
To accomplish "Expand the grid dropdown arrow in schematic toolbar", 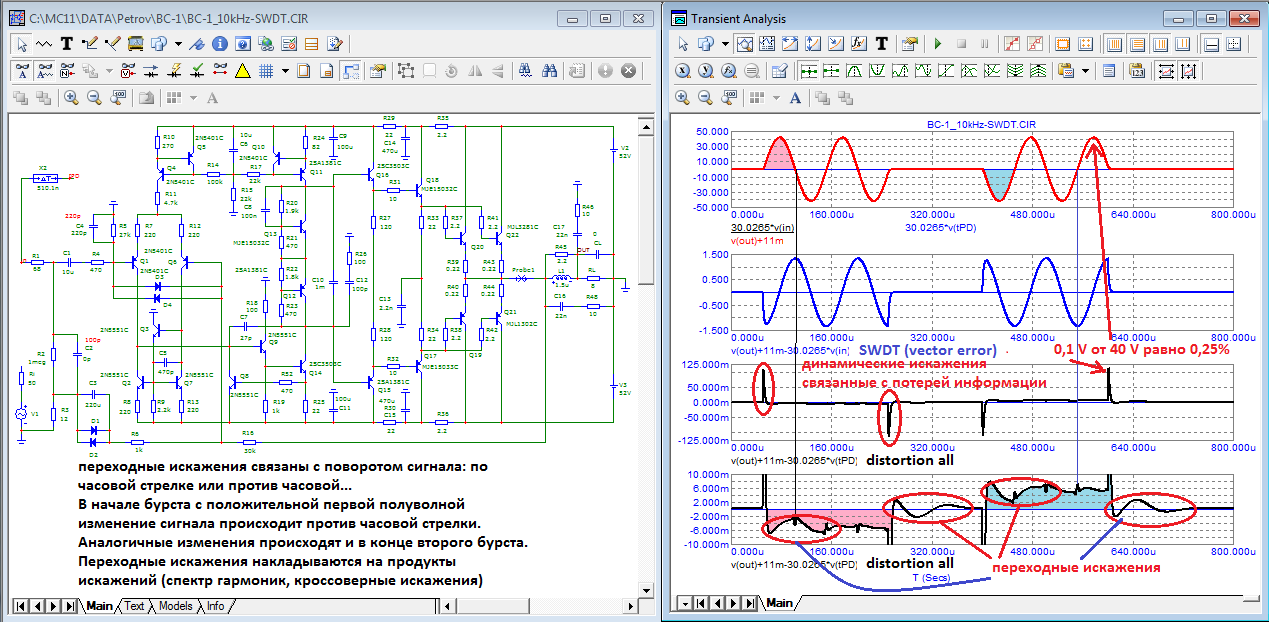I will [x=285, y=71].
